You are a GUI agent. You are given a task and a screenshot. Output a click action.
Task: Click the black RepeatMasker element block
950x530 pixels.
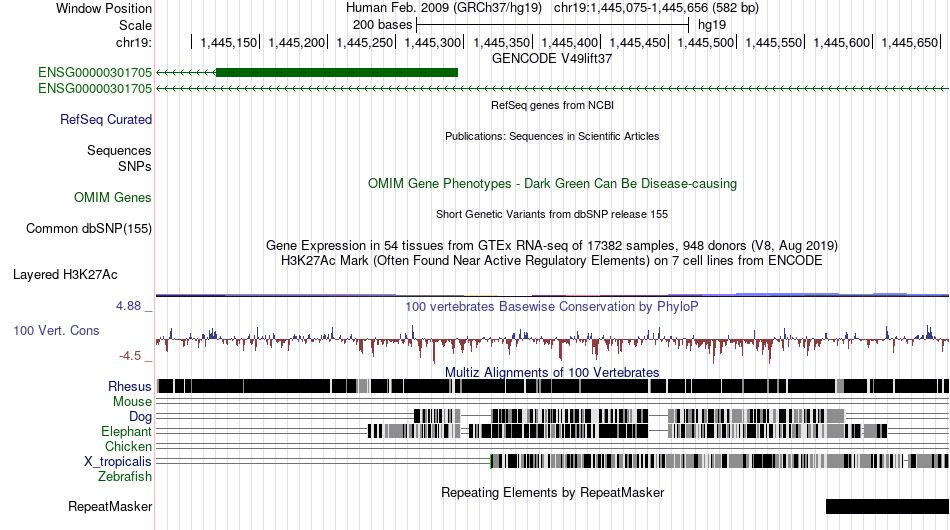888,506
